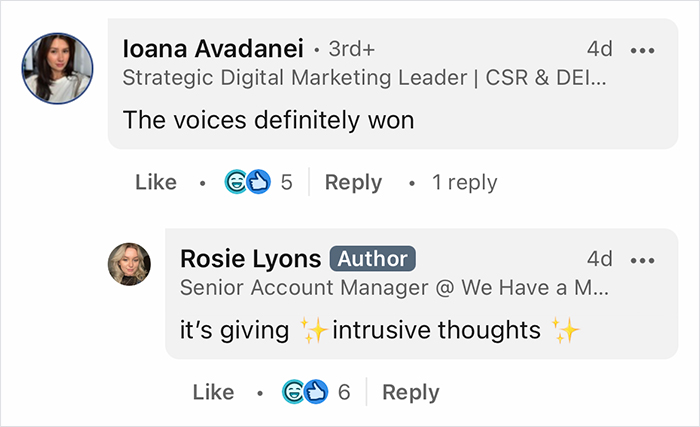
Task: Reply to Ioana Avadanei's comment
Action: tap(353, 182)
